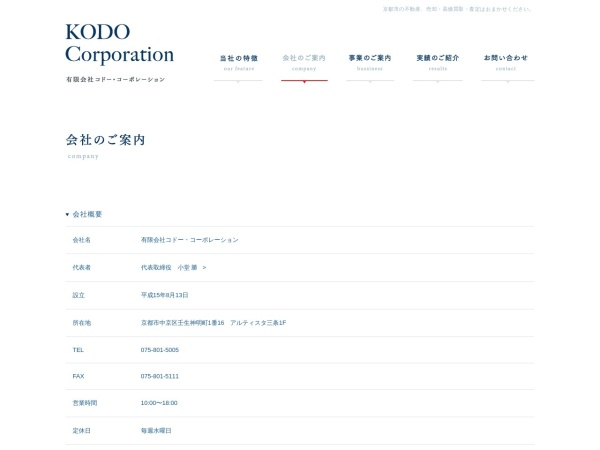This screenshot has width=600, height=450.
Task: Click the large 会社のご案内 page heading
Action: [x=105, y=140]
